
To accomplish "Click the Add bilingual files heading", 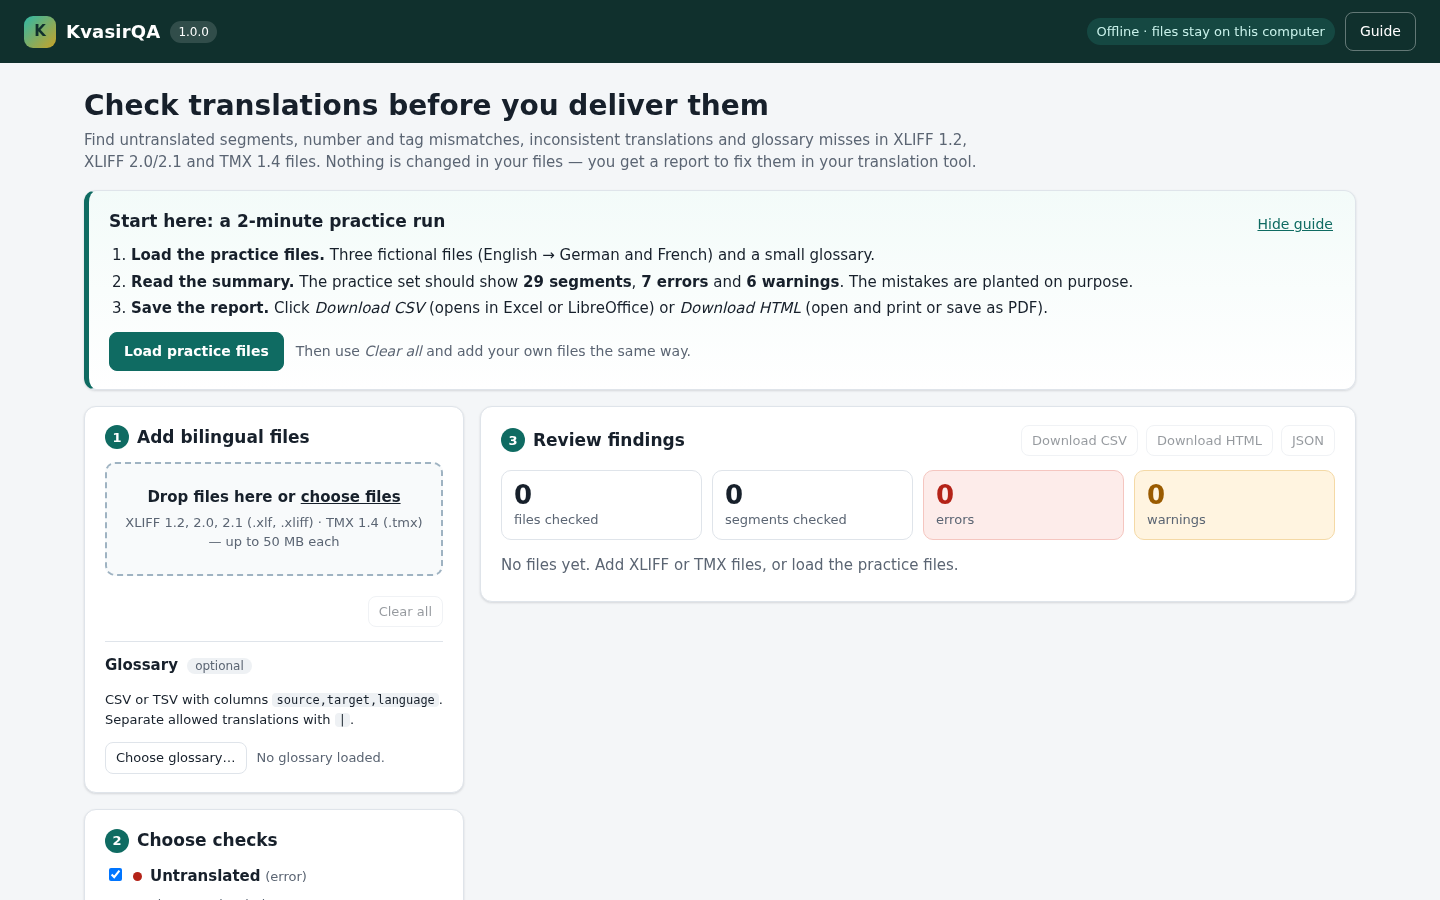I will click(x=223, y=437).
